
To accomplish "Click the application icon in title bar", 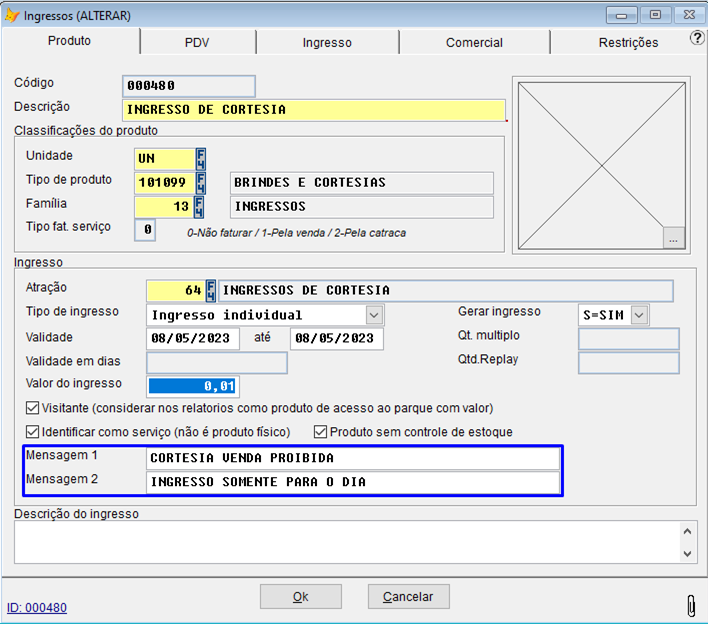I will 13,15.
